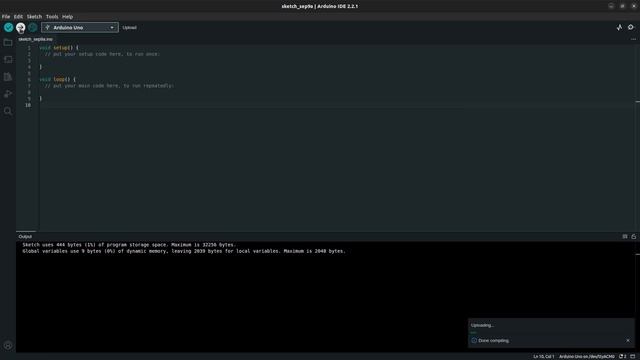Click the void loop() code line
This screenshot has width=640, height=360.
[x=57, y=79]
